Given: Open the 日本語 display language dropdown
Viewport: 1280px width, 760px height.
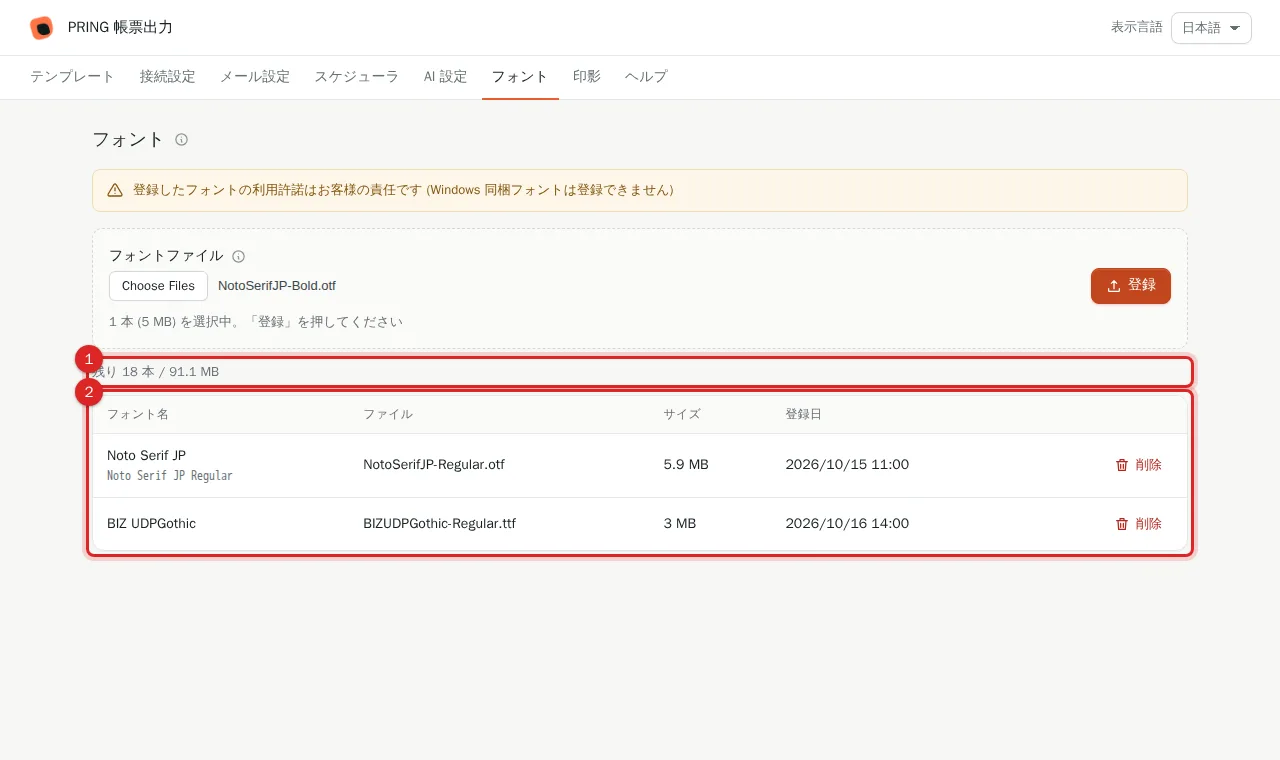Looking at the screenshot, I should (x=1211, y=28).
